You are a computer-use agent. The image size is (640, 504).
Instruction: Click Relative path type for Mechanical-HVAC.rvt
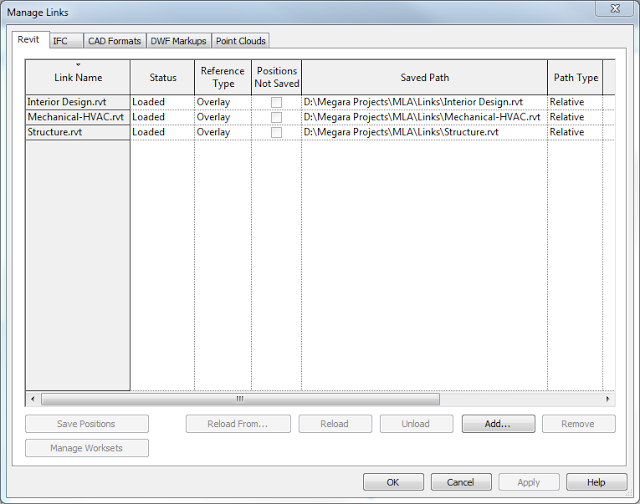tap(575, 117)
